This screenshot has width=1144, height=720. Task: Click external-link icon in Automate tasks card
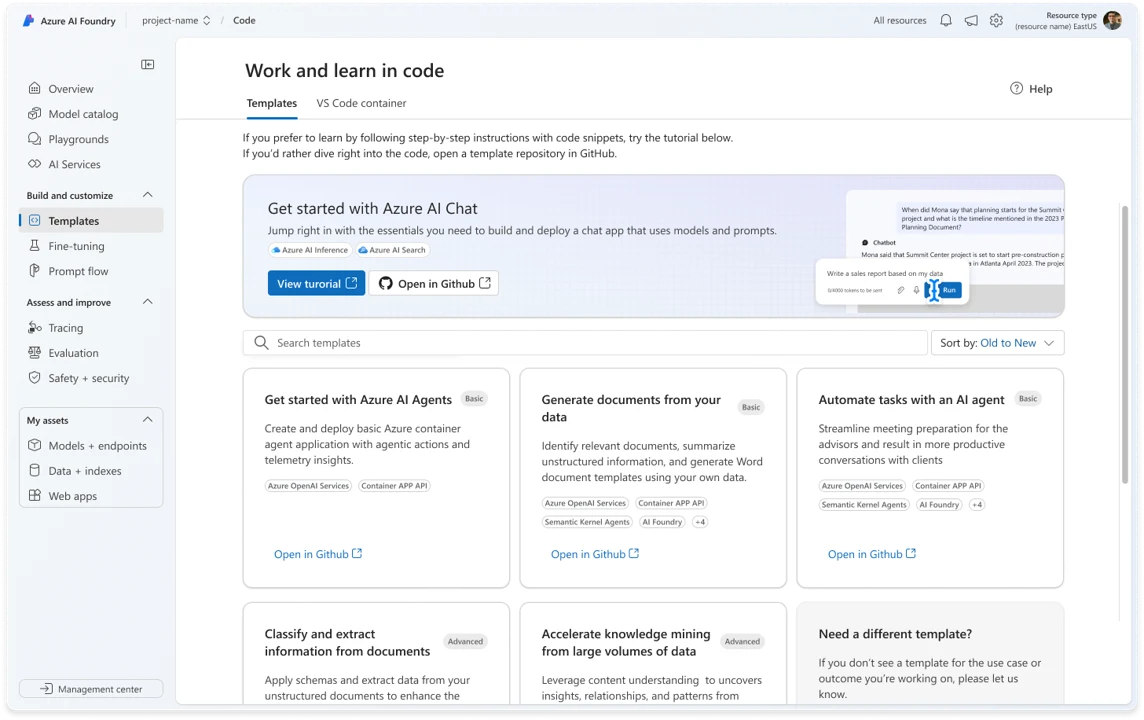(911, 554)
